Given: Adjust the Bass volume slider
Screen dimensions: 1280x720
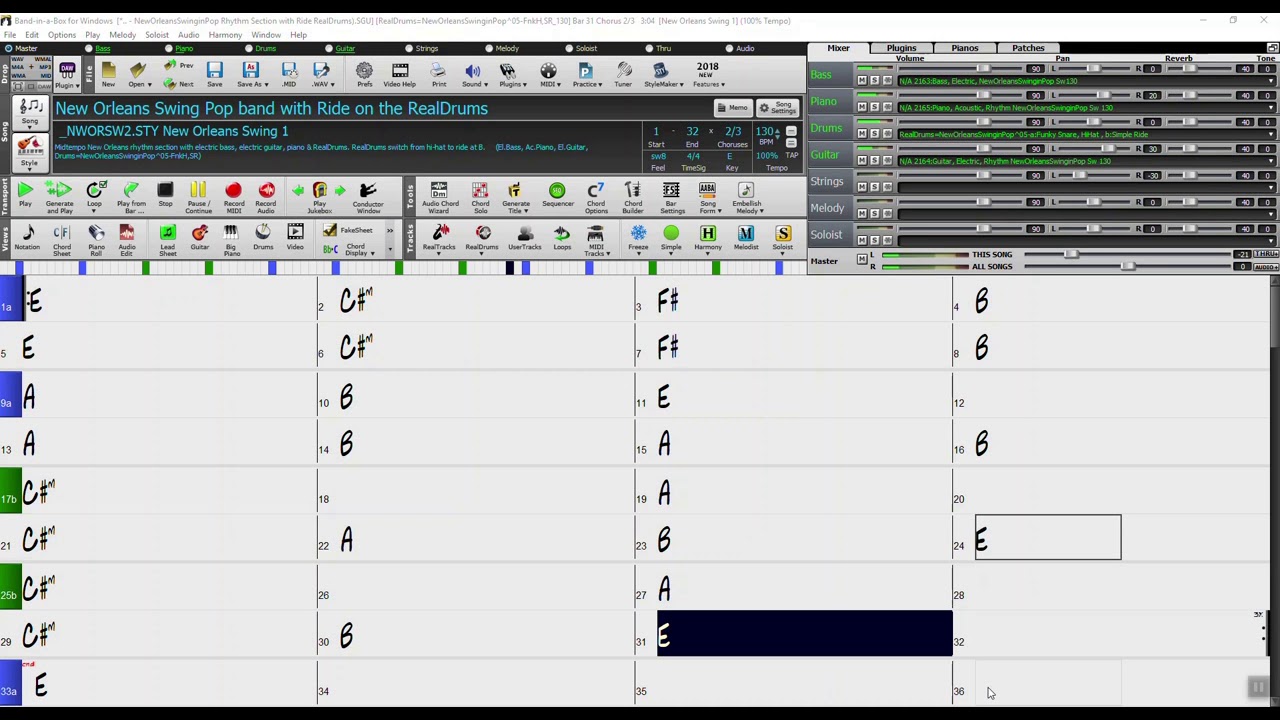Looking at the screenshot, I should coord(983,68).
